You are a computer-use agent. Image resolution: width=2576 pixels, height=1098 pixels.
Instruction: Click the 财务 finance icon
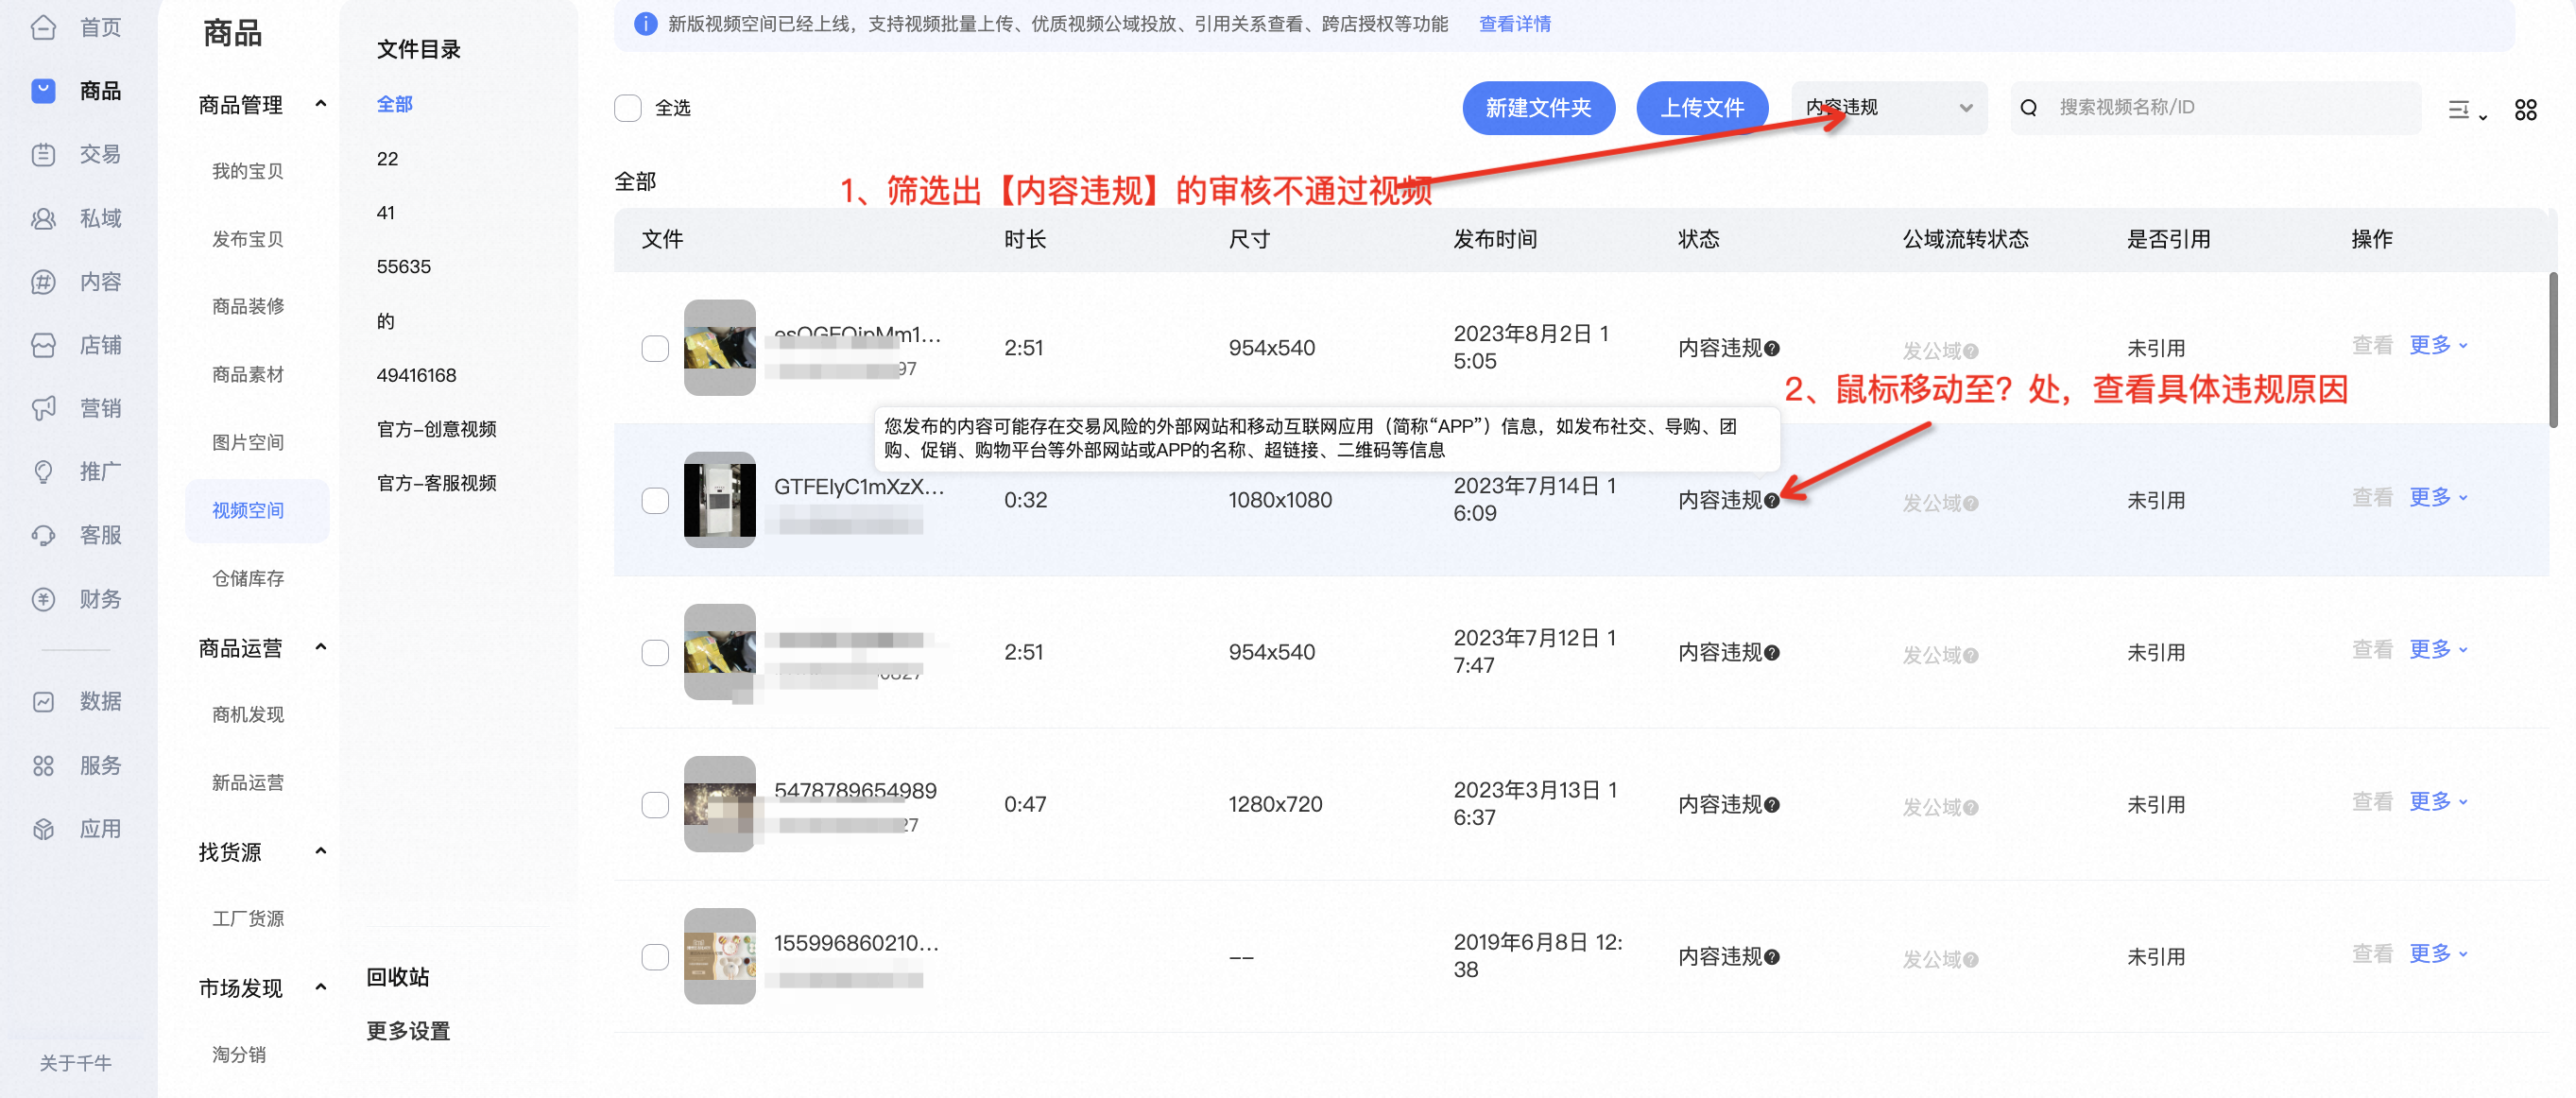coord(43,599)
